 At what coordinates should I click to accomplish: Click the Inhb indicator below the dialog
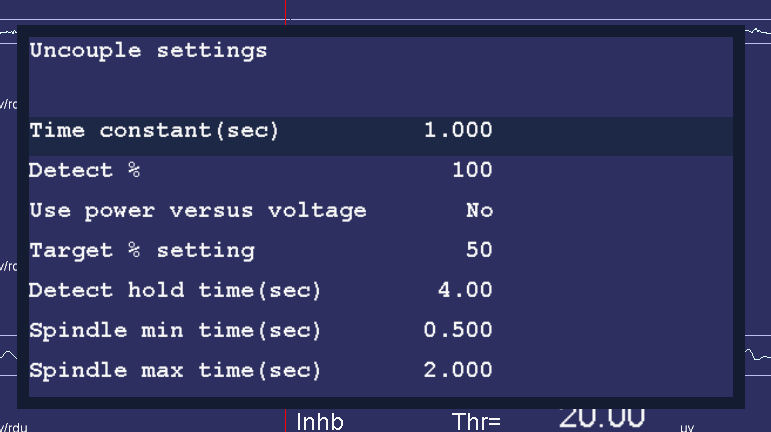click(320, 422)
